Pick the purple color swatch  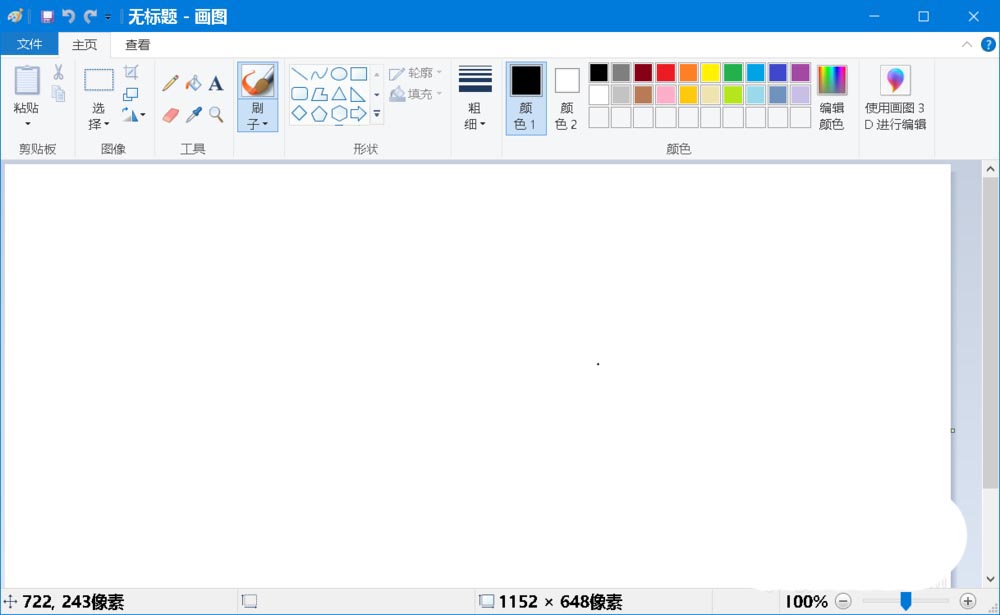coord(800,72)
